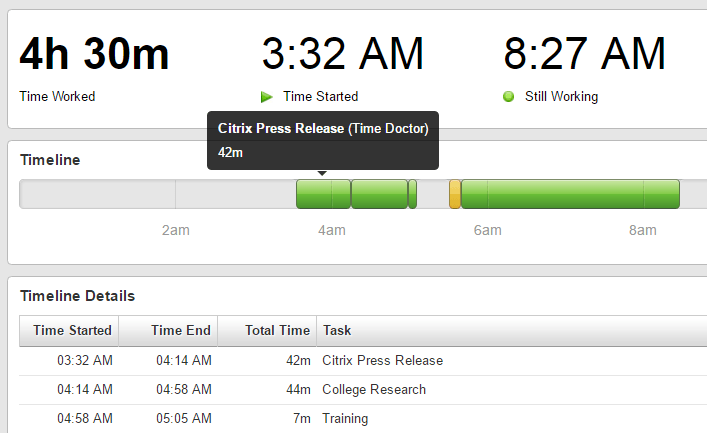This screenshot has width=707, height=433.
Task: Select the long green block after the yellow segment
Action: click(570, 194)
